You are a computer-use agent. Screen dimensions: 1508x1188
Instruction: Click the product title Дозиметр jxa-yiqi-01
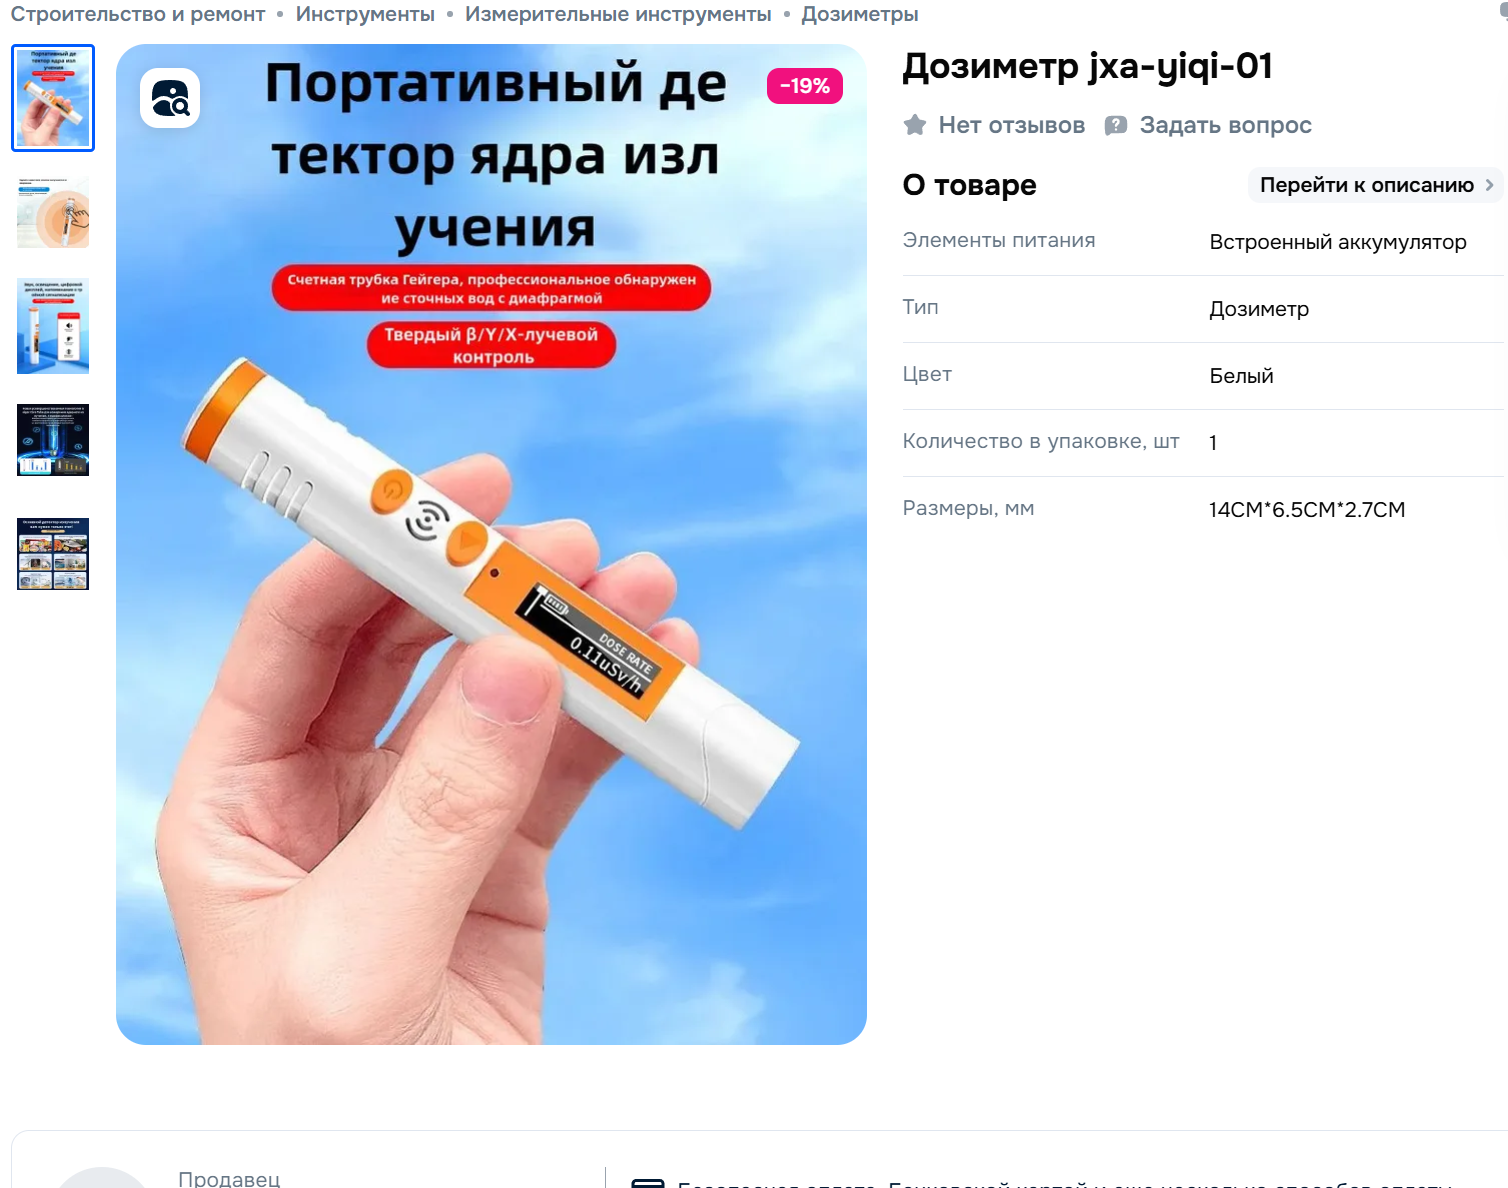(x=1087, y=67)
